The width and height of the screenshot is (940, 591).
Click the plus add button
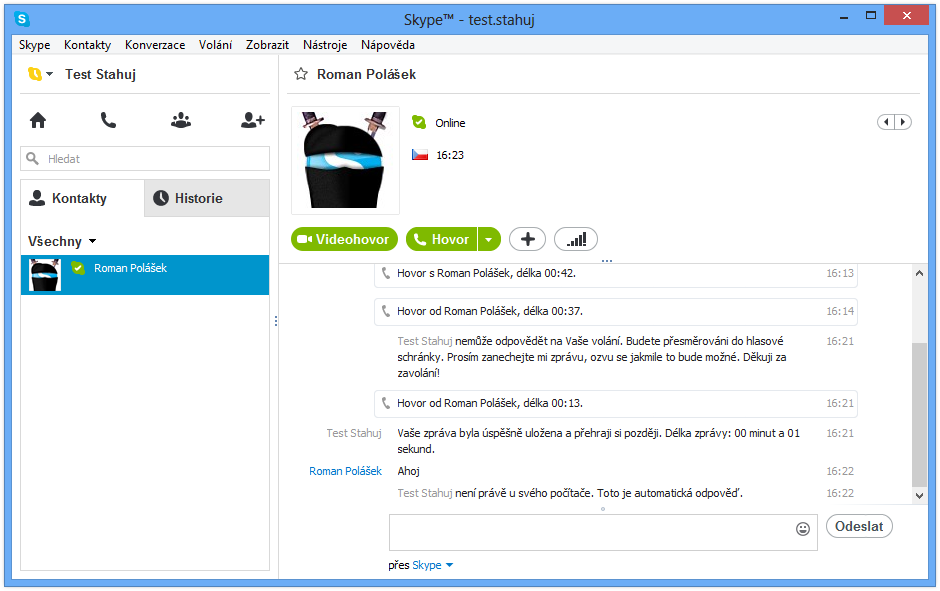[x=528, y=239]
